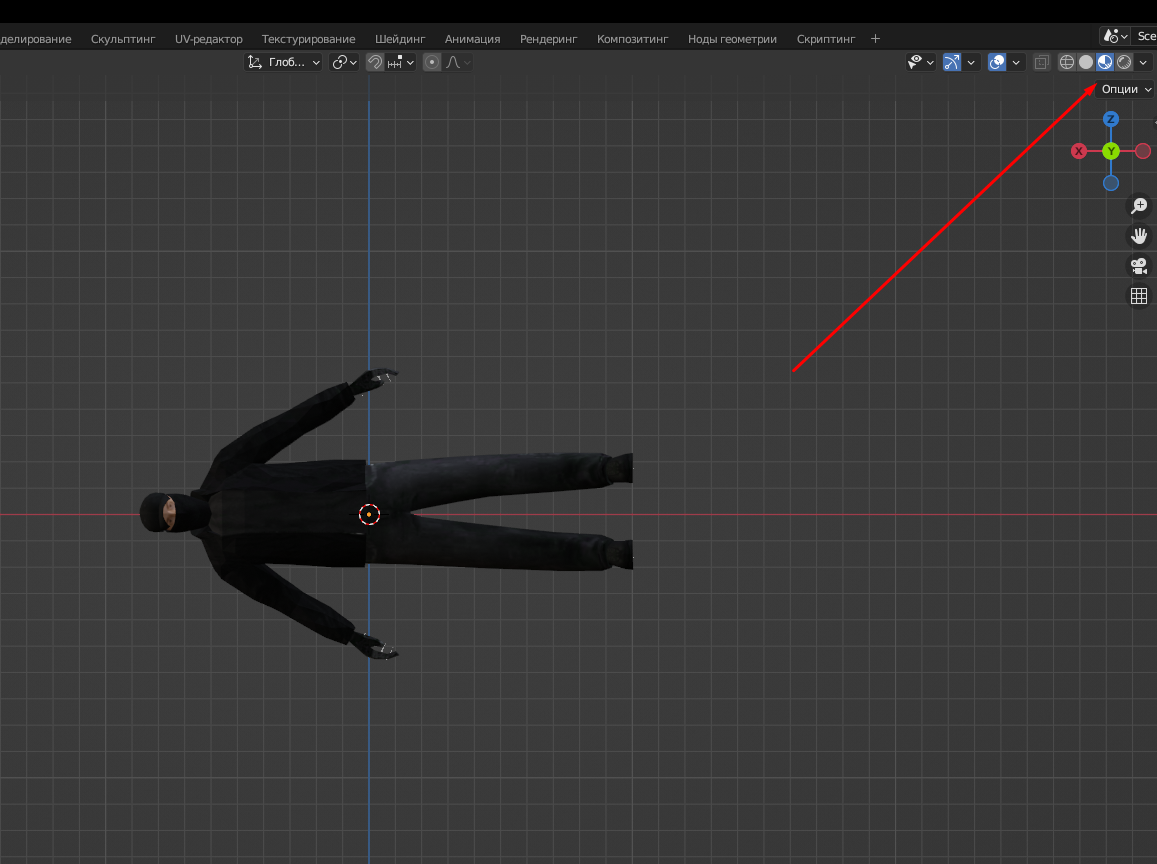This screenshot has height=864, width=1157.
Task: Click the zoom magnifier icon in viewport
Action: coord(1138,206)
